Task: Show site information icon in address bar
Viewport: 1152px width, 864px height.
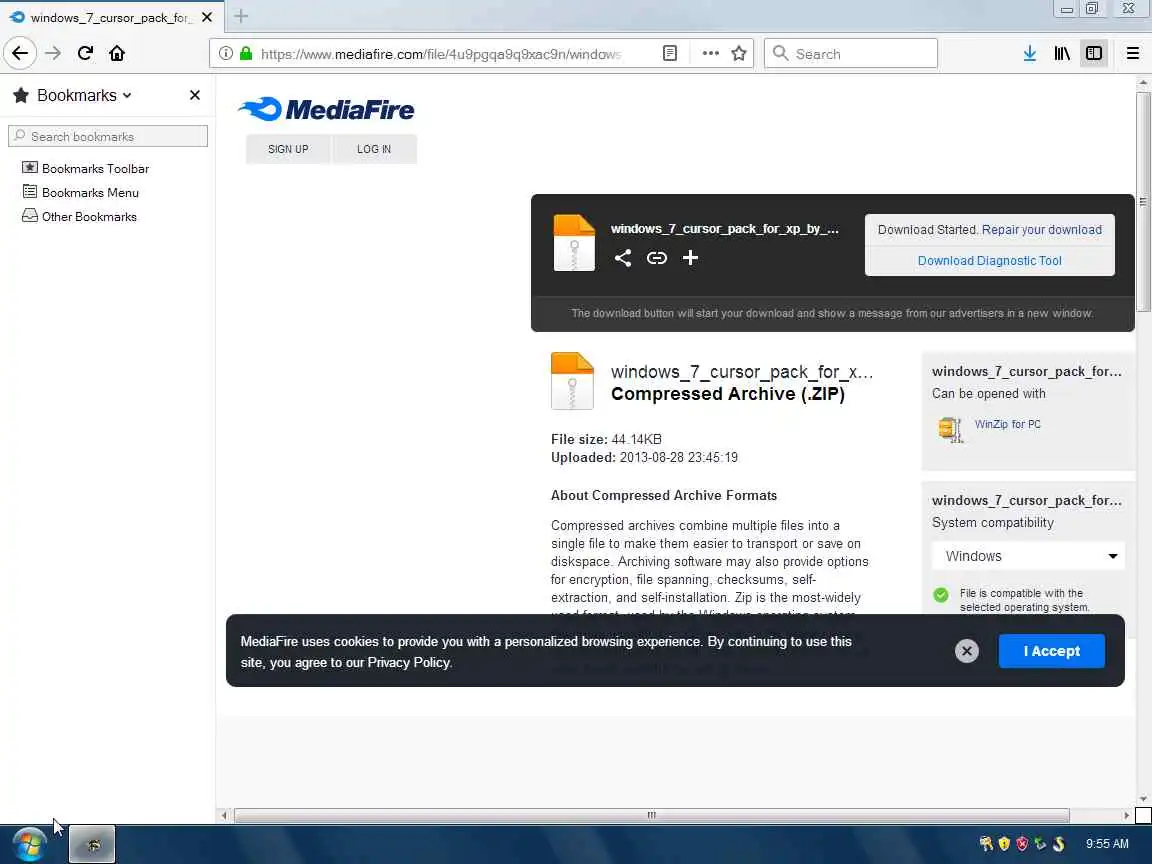Action: (226, 54)
